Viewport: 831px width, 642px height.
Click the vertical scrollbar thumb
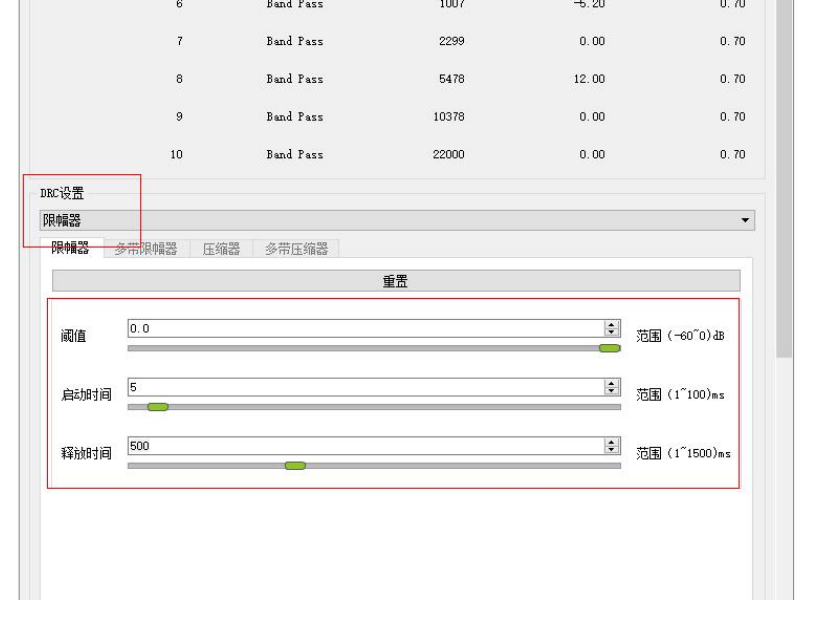tap(784, 179)
